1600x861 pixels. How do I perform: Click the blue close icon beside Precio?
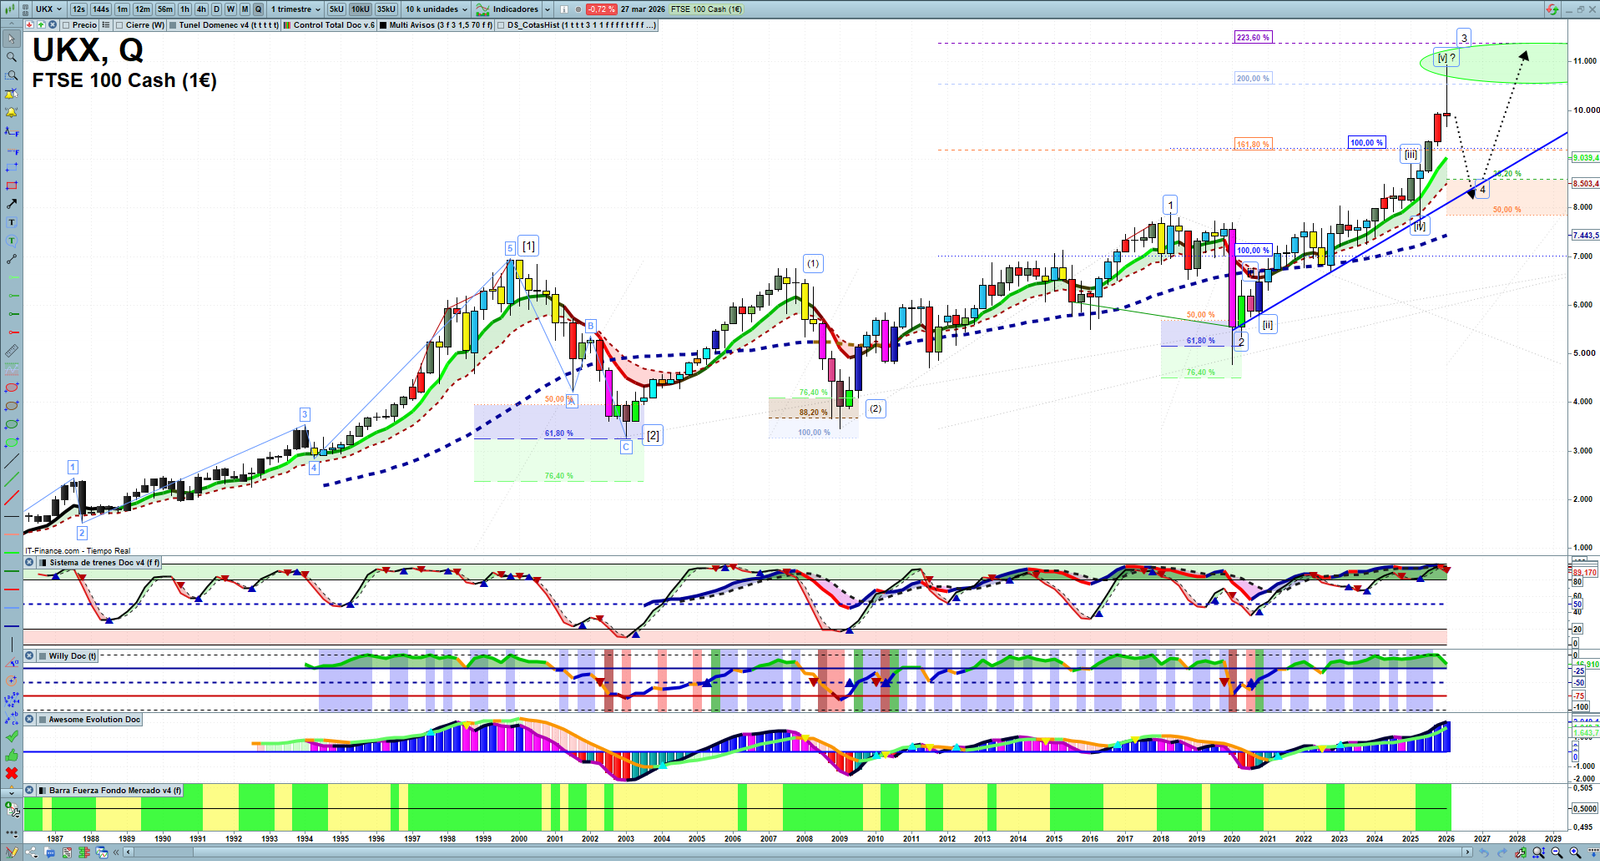pyautogui.click(x=52, y=25)
